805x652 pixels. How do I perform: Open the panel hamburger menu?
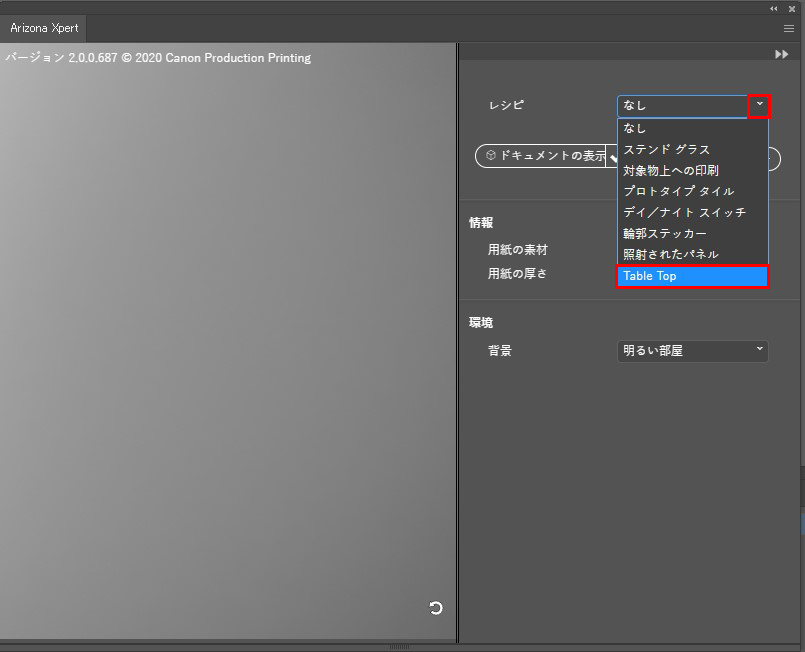point(789,29)
